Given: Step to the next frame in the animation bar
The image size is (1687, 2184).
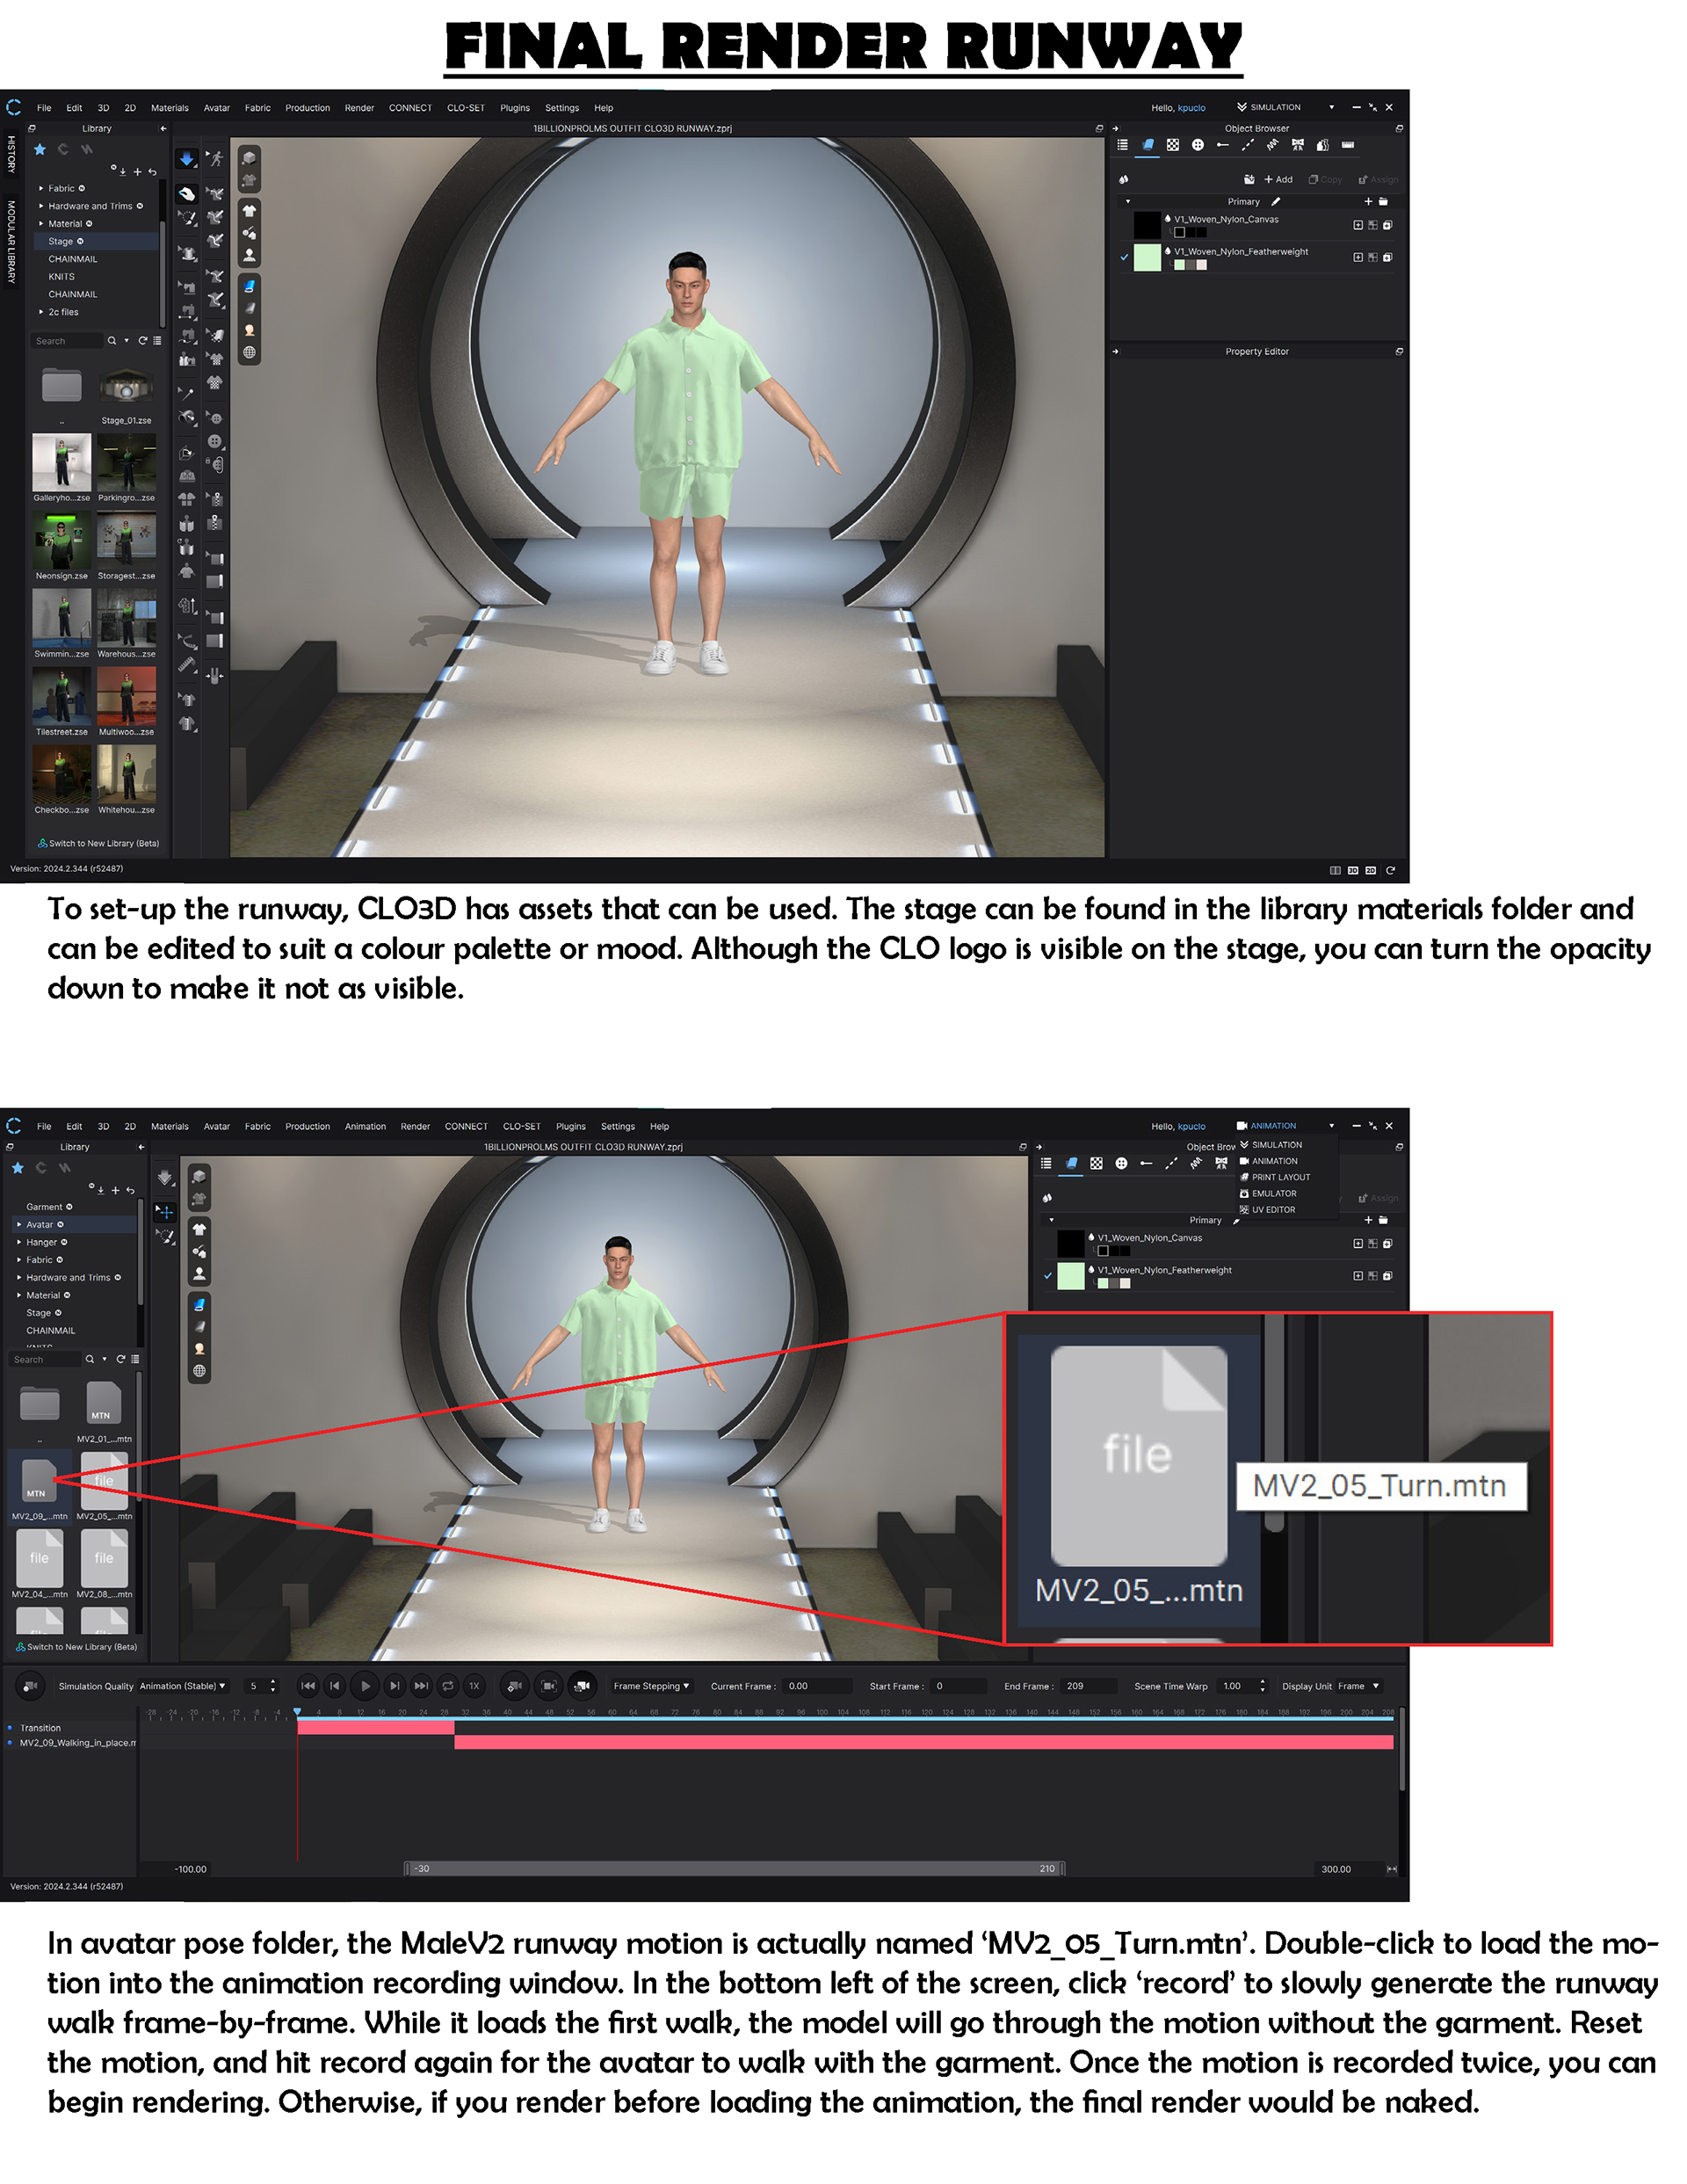Looking at the screenshot, I should 395,1686.
